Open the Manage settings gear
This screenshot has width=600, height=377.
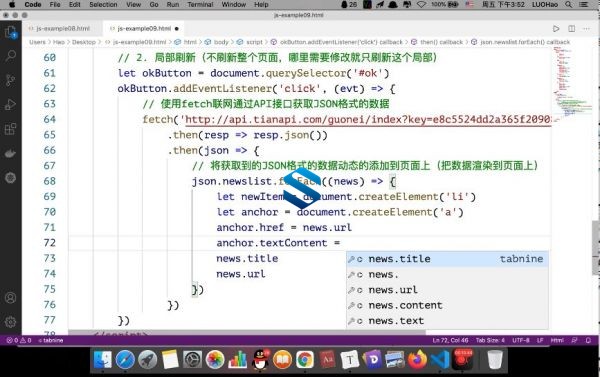pyautogui.click(x=10, y=322)
